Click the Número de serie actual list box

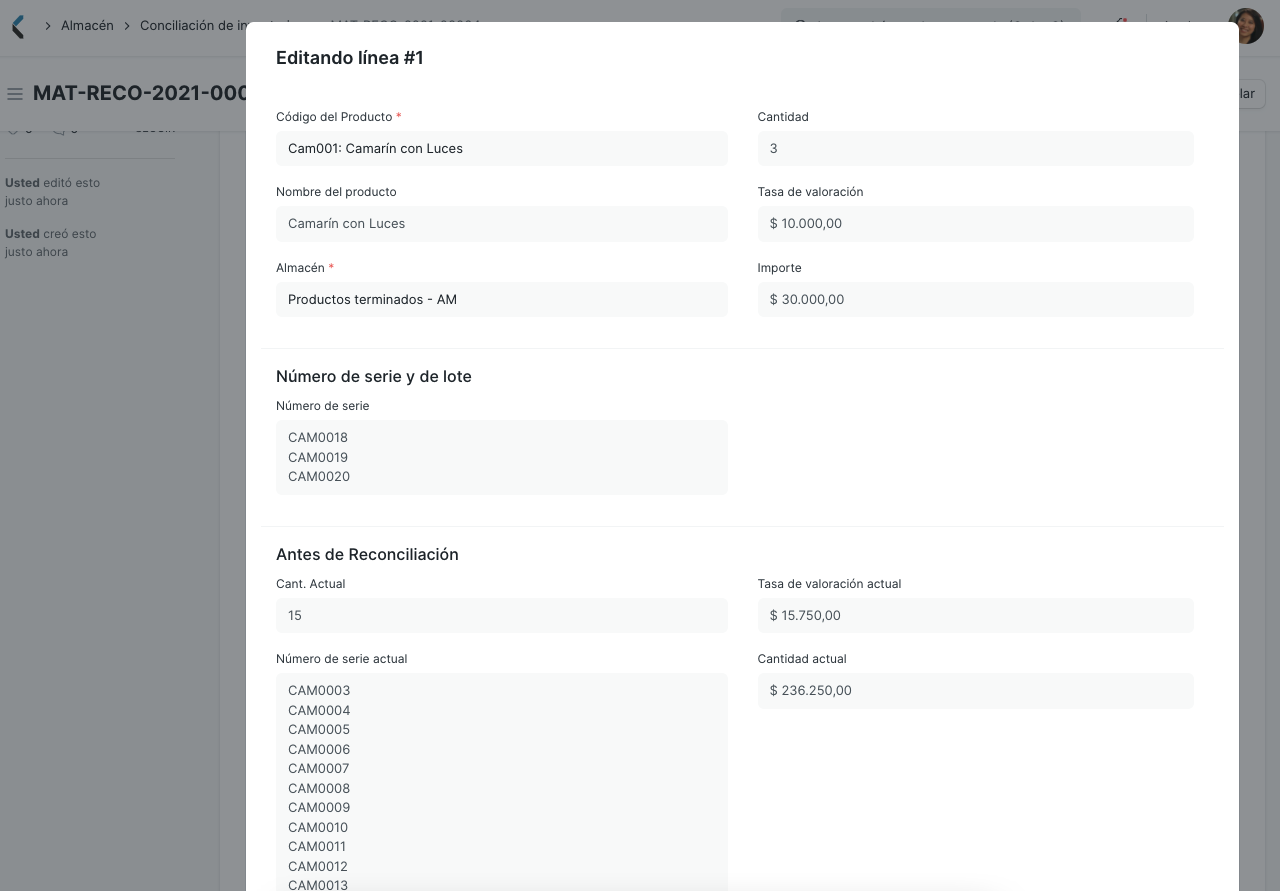[x=501, y=780]
